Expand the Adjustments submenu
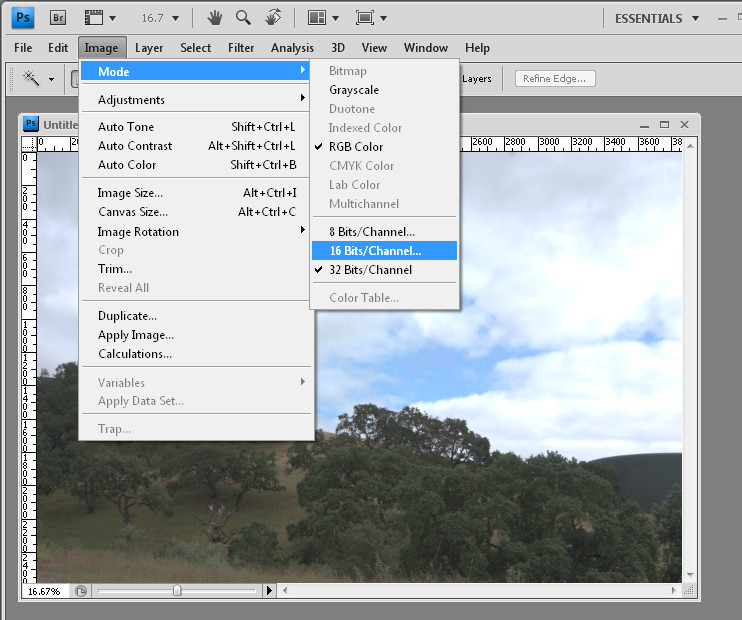This screenshot has height=620, width=742. 194,99
